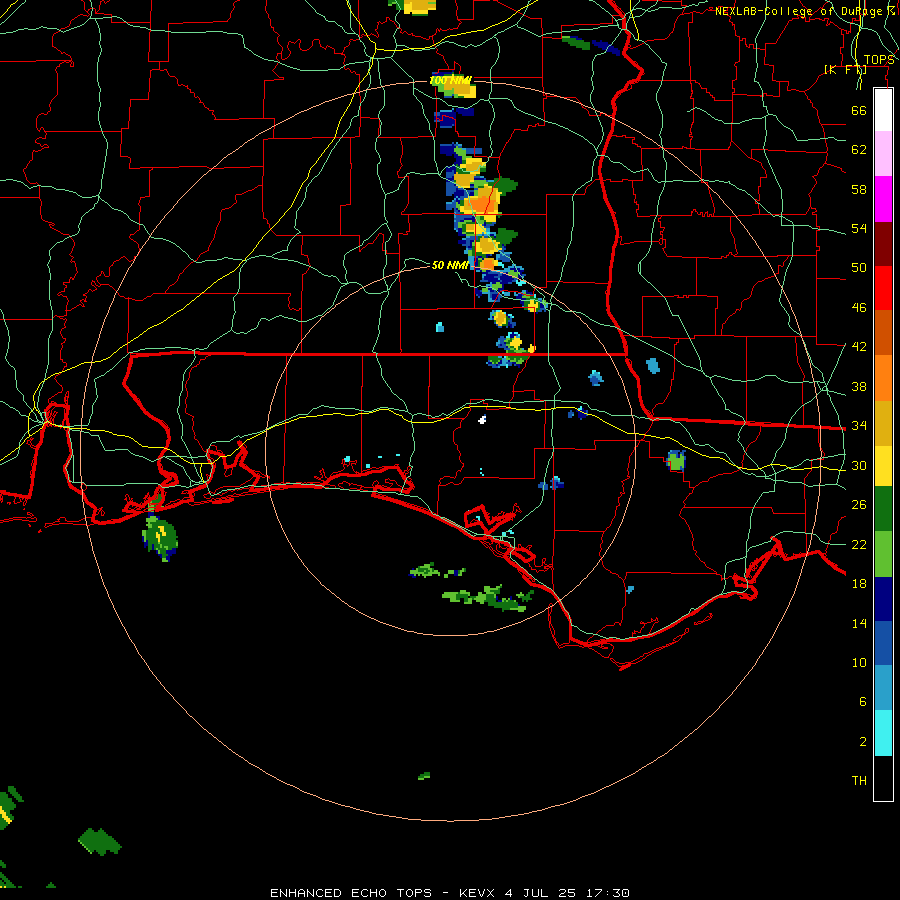This screenshot has height=900, width=900.
Task: Click the TOPS legend title
Action: [x=879, y=60]
